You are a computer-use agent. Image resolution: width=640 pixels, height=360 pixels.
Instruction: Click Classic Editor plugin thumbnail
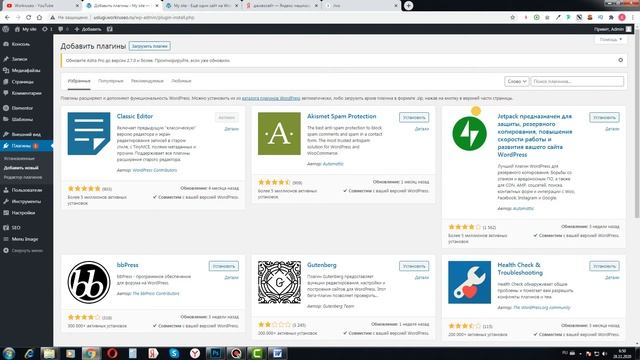tap(89, 133)
